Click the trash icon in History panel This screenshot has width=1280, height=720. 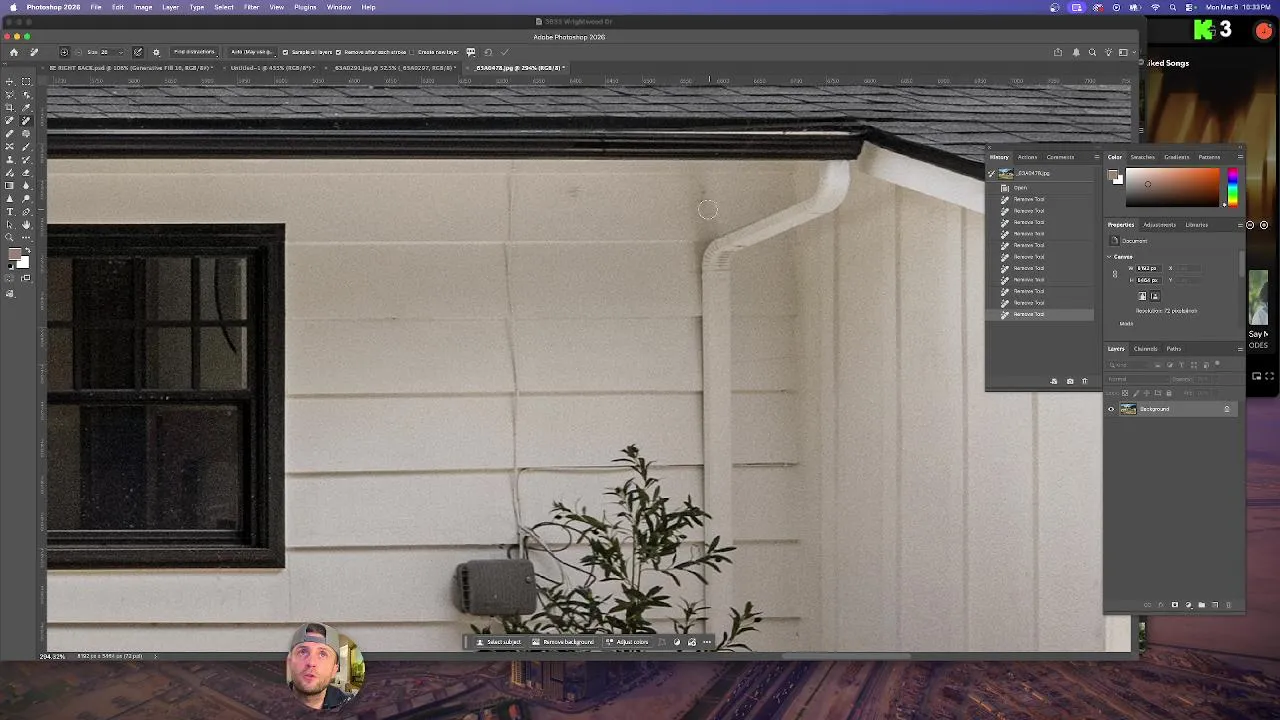1084,381
